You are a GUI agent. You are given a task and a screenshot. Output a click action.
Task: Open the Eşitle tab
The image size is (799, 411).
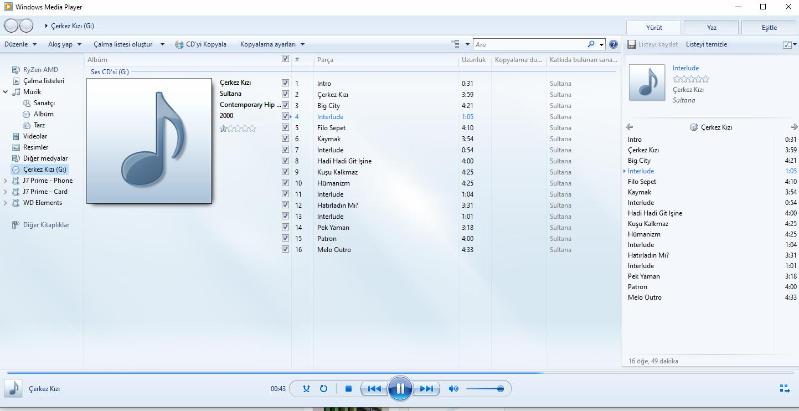[768, 27]
